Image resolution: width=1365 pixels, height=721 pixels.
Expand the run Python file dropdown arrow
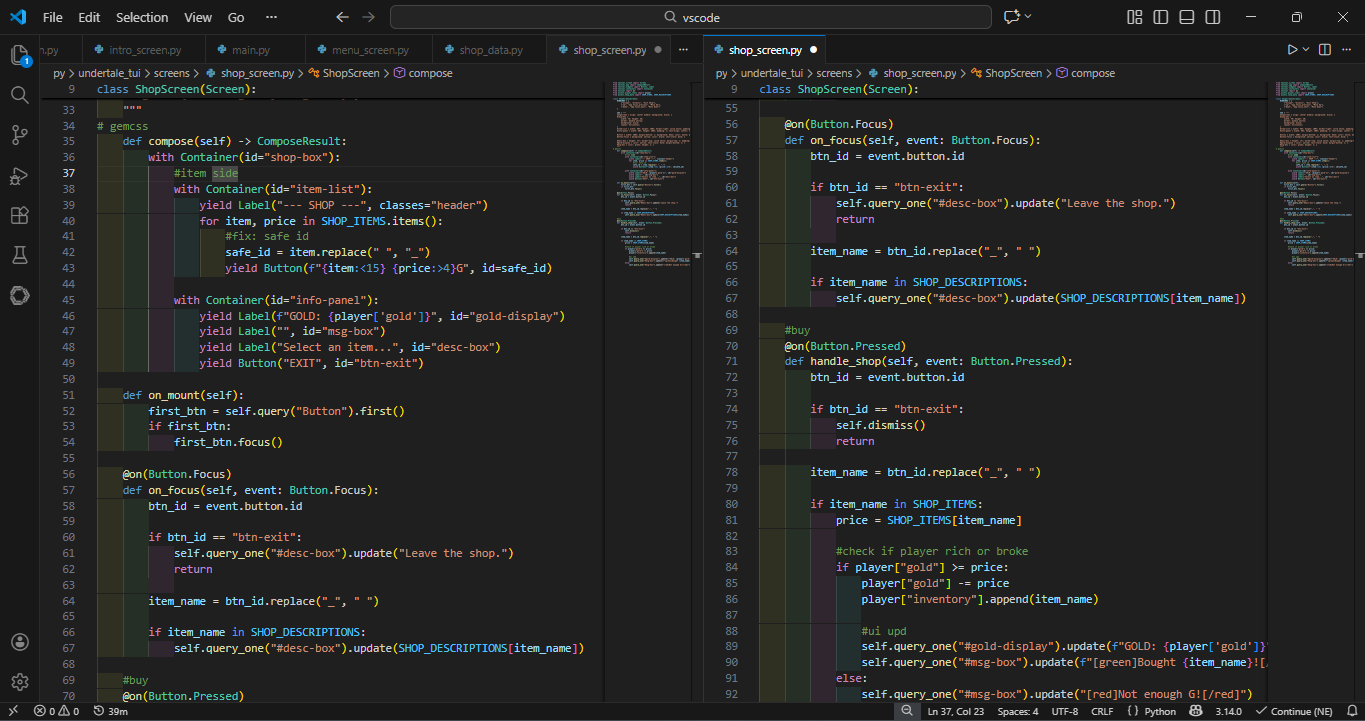click(x=1306, y=50)
